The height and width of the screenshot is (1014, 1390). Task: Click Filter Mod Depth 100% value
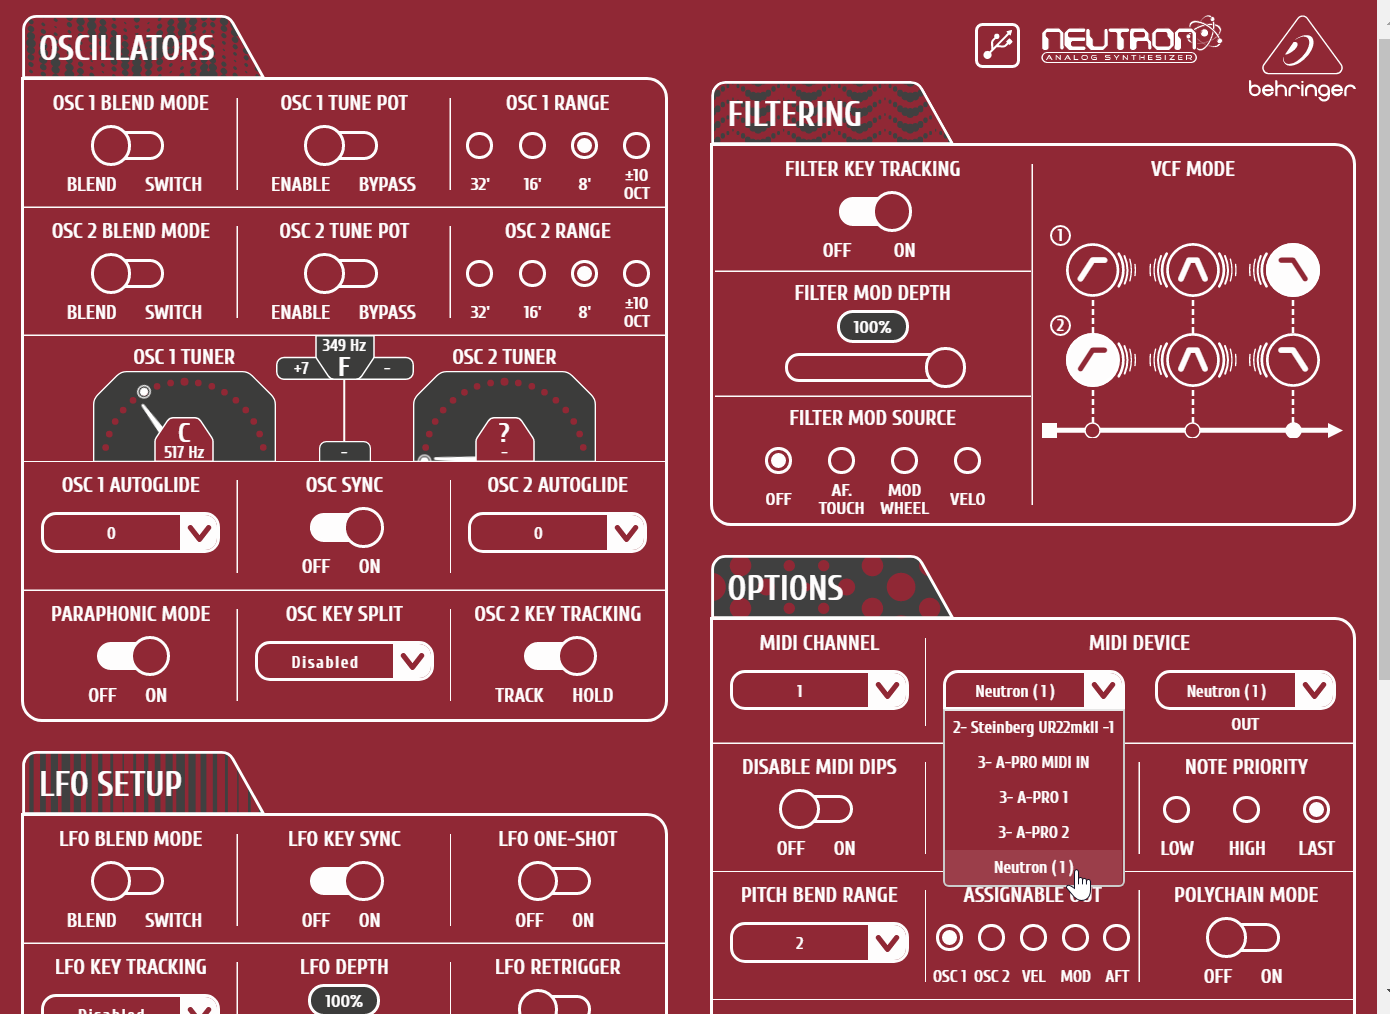pos(872,327)
